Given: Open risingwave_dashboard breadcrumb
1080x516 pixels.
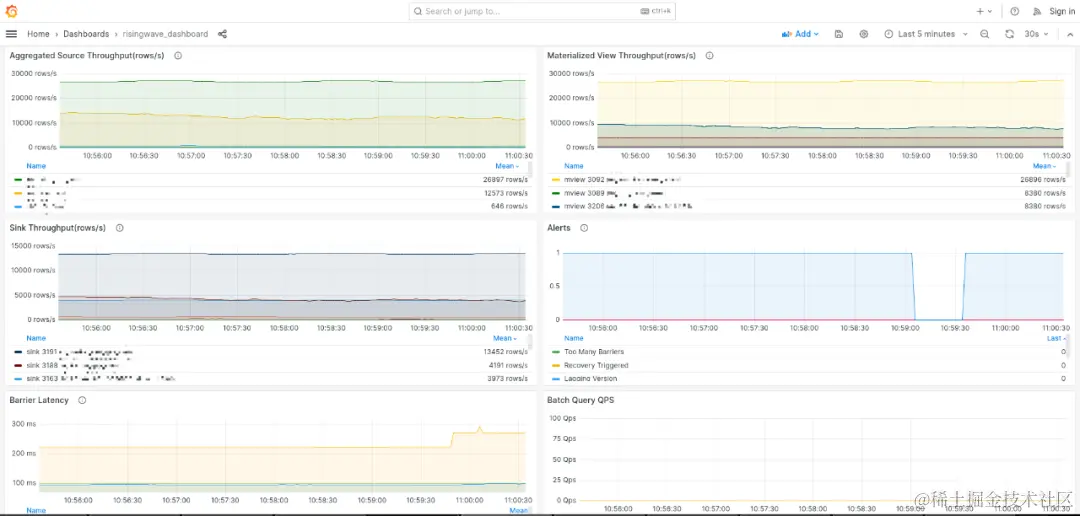Looking at the screenshot, I should [165, 34].
